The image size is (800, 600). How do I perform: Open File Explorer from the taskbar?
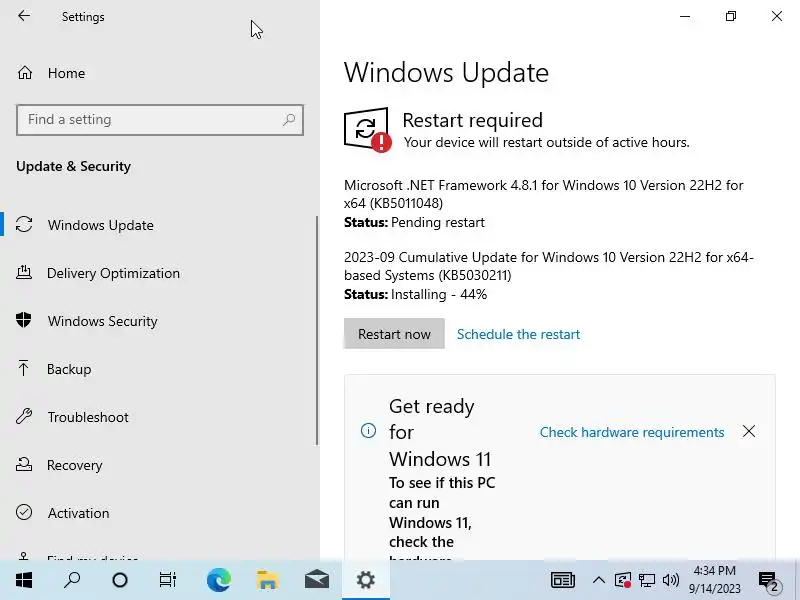tap(267, 580)
